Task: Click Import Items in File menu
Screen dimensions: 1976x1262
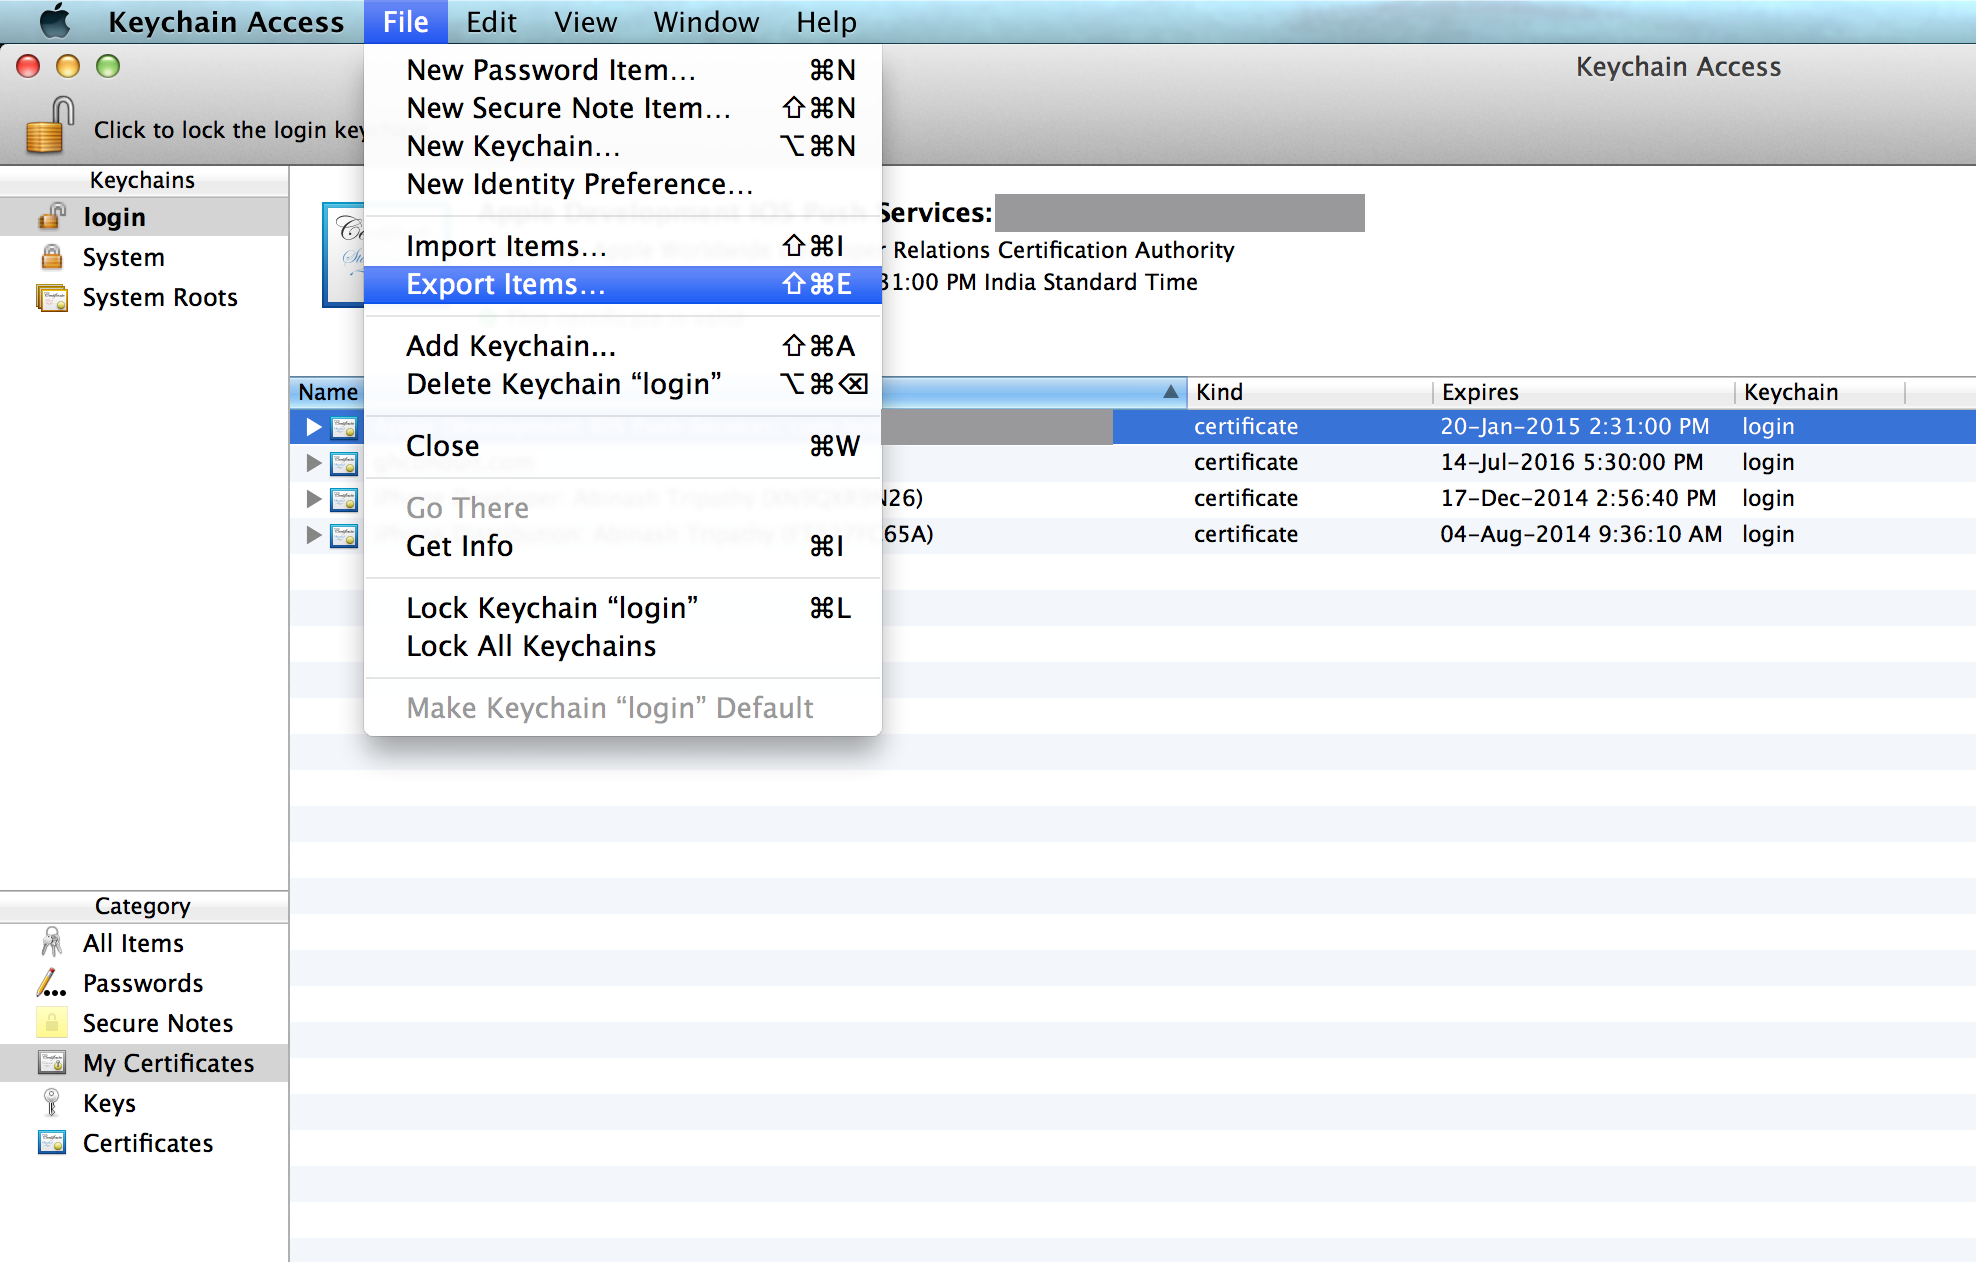Action: [506, 243]
